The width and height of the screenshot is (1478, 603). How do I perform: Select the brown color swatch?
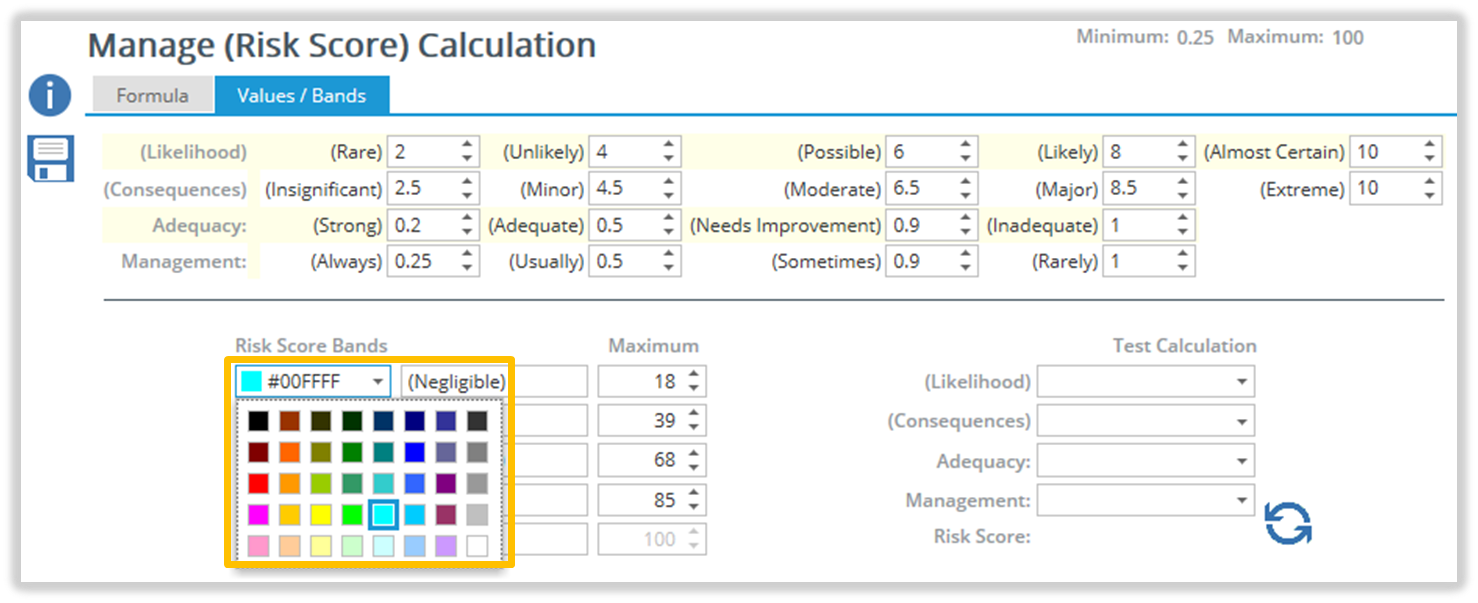tap(290, 421)
